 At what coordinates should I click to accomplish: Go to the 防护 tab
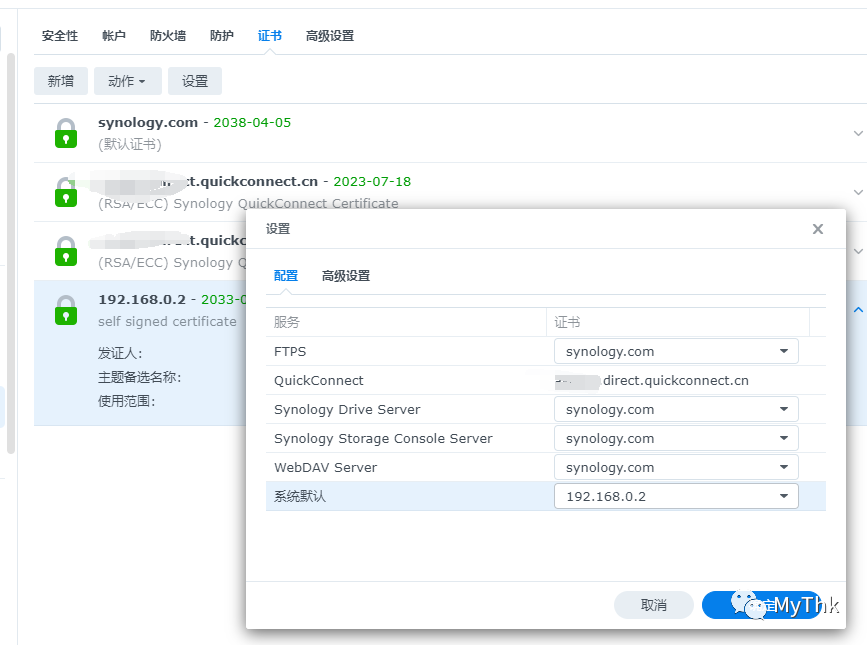click(x=222, y=36)
